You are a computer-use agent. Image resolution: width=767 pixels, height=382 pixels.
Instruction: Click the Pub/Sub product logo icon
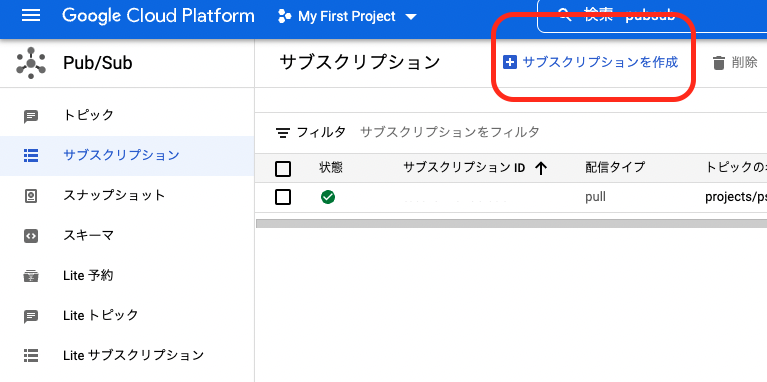click(31, 63)
